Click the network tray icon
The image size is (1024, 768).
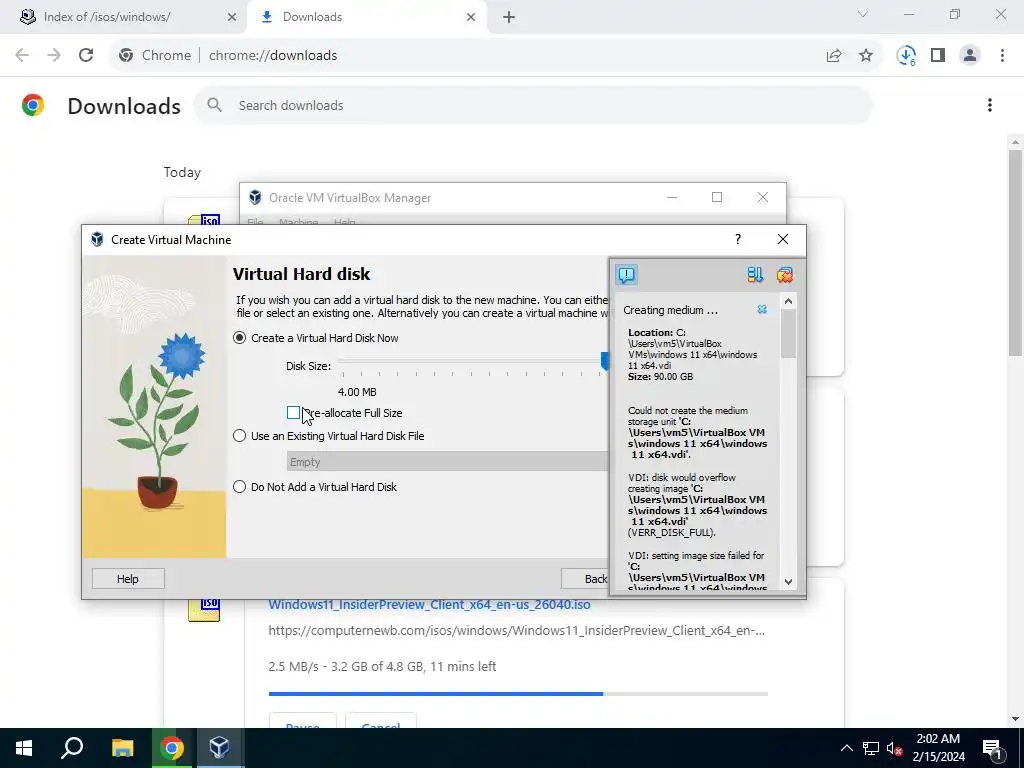tap(871, 748)
